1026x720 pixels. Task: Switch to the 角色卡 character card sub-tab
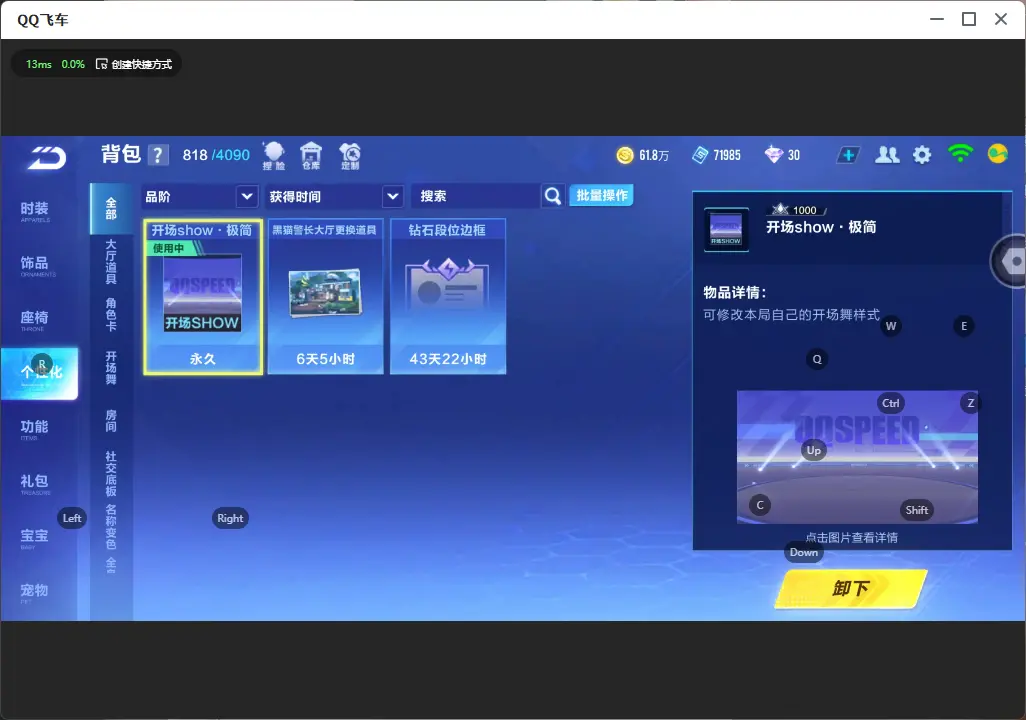[111, 314]
